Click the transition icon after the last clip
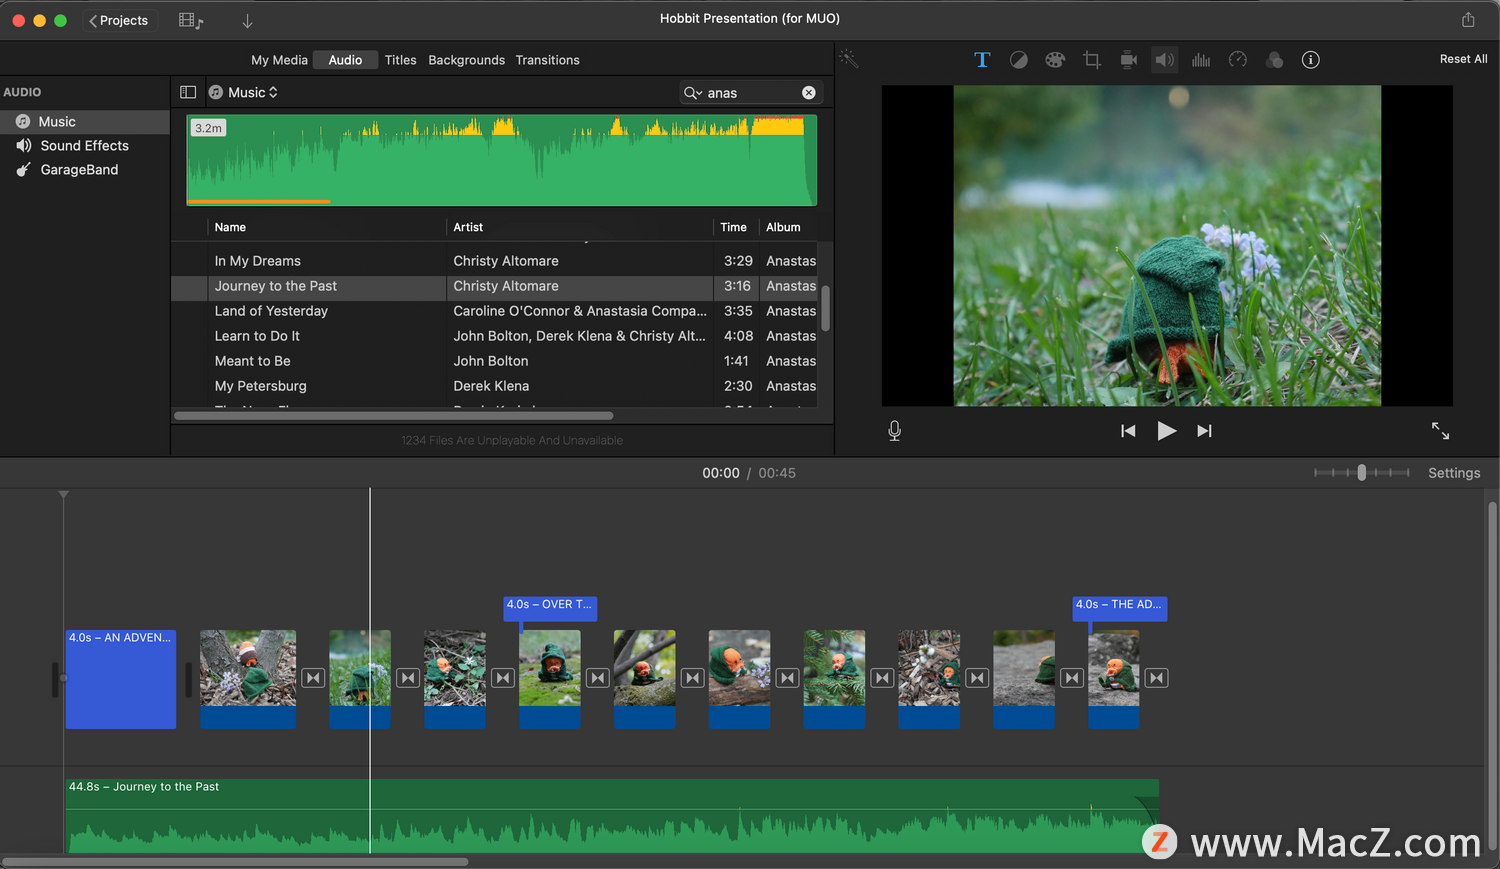Image resolution: width=1500 pixels, height=869 pixels. point(1156,678)
